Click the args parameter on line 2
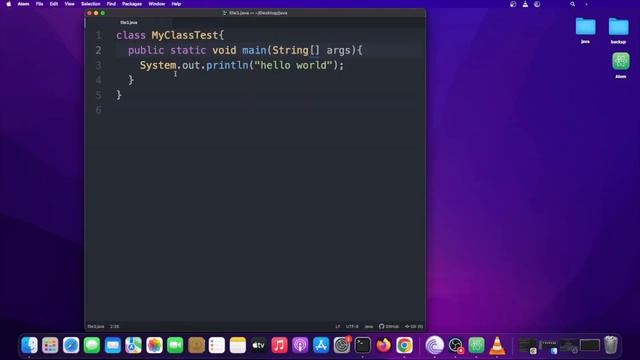The image size is (640, 360). (x=338, y=51)
